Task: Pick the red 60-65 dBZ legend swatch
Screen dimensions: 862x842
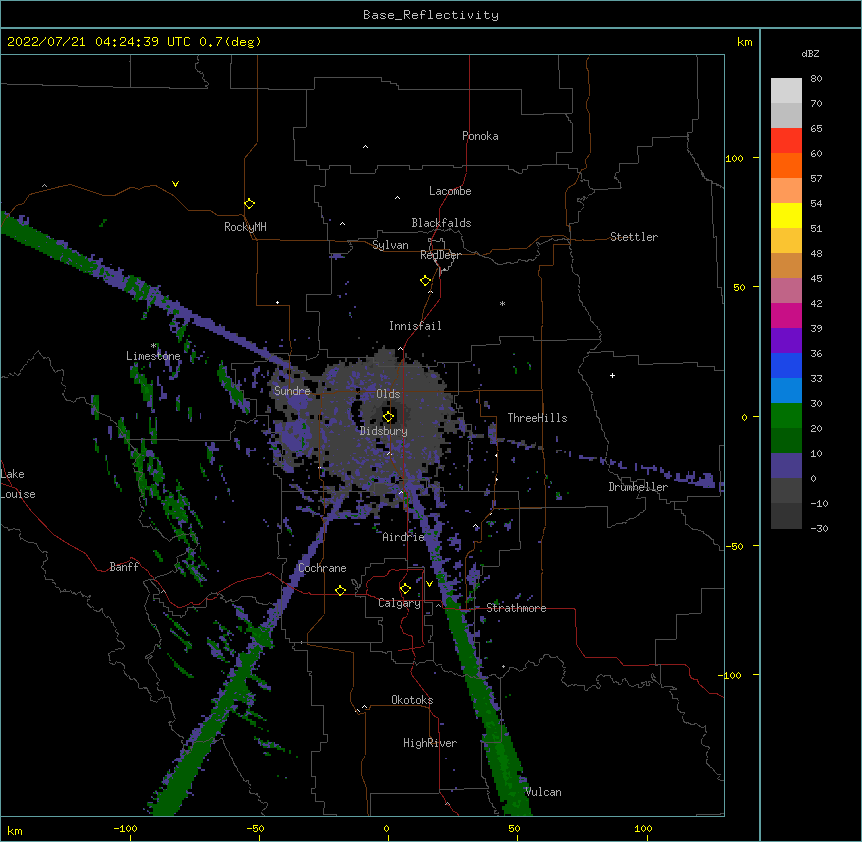Action: point(786,141)
